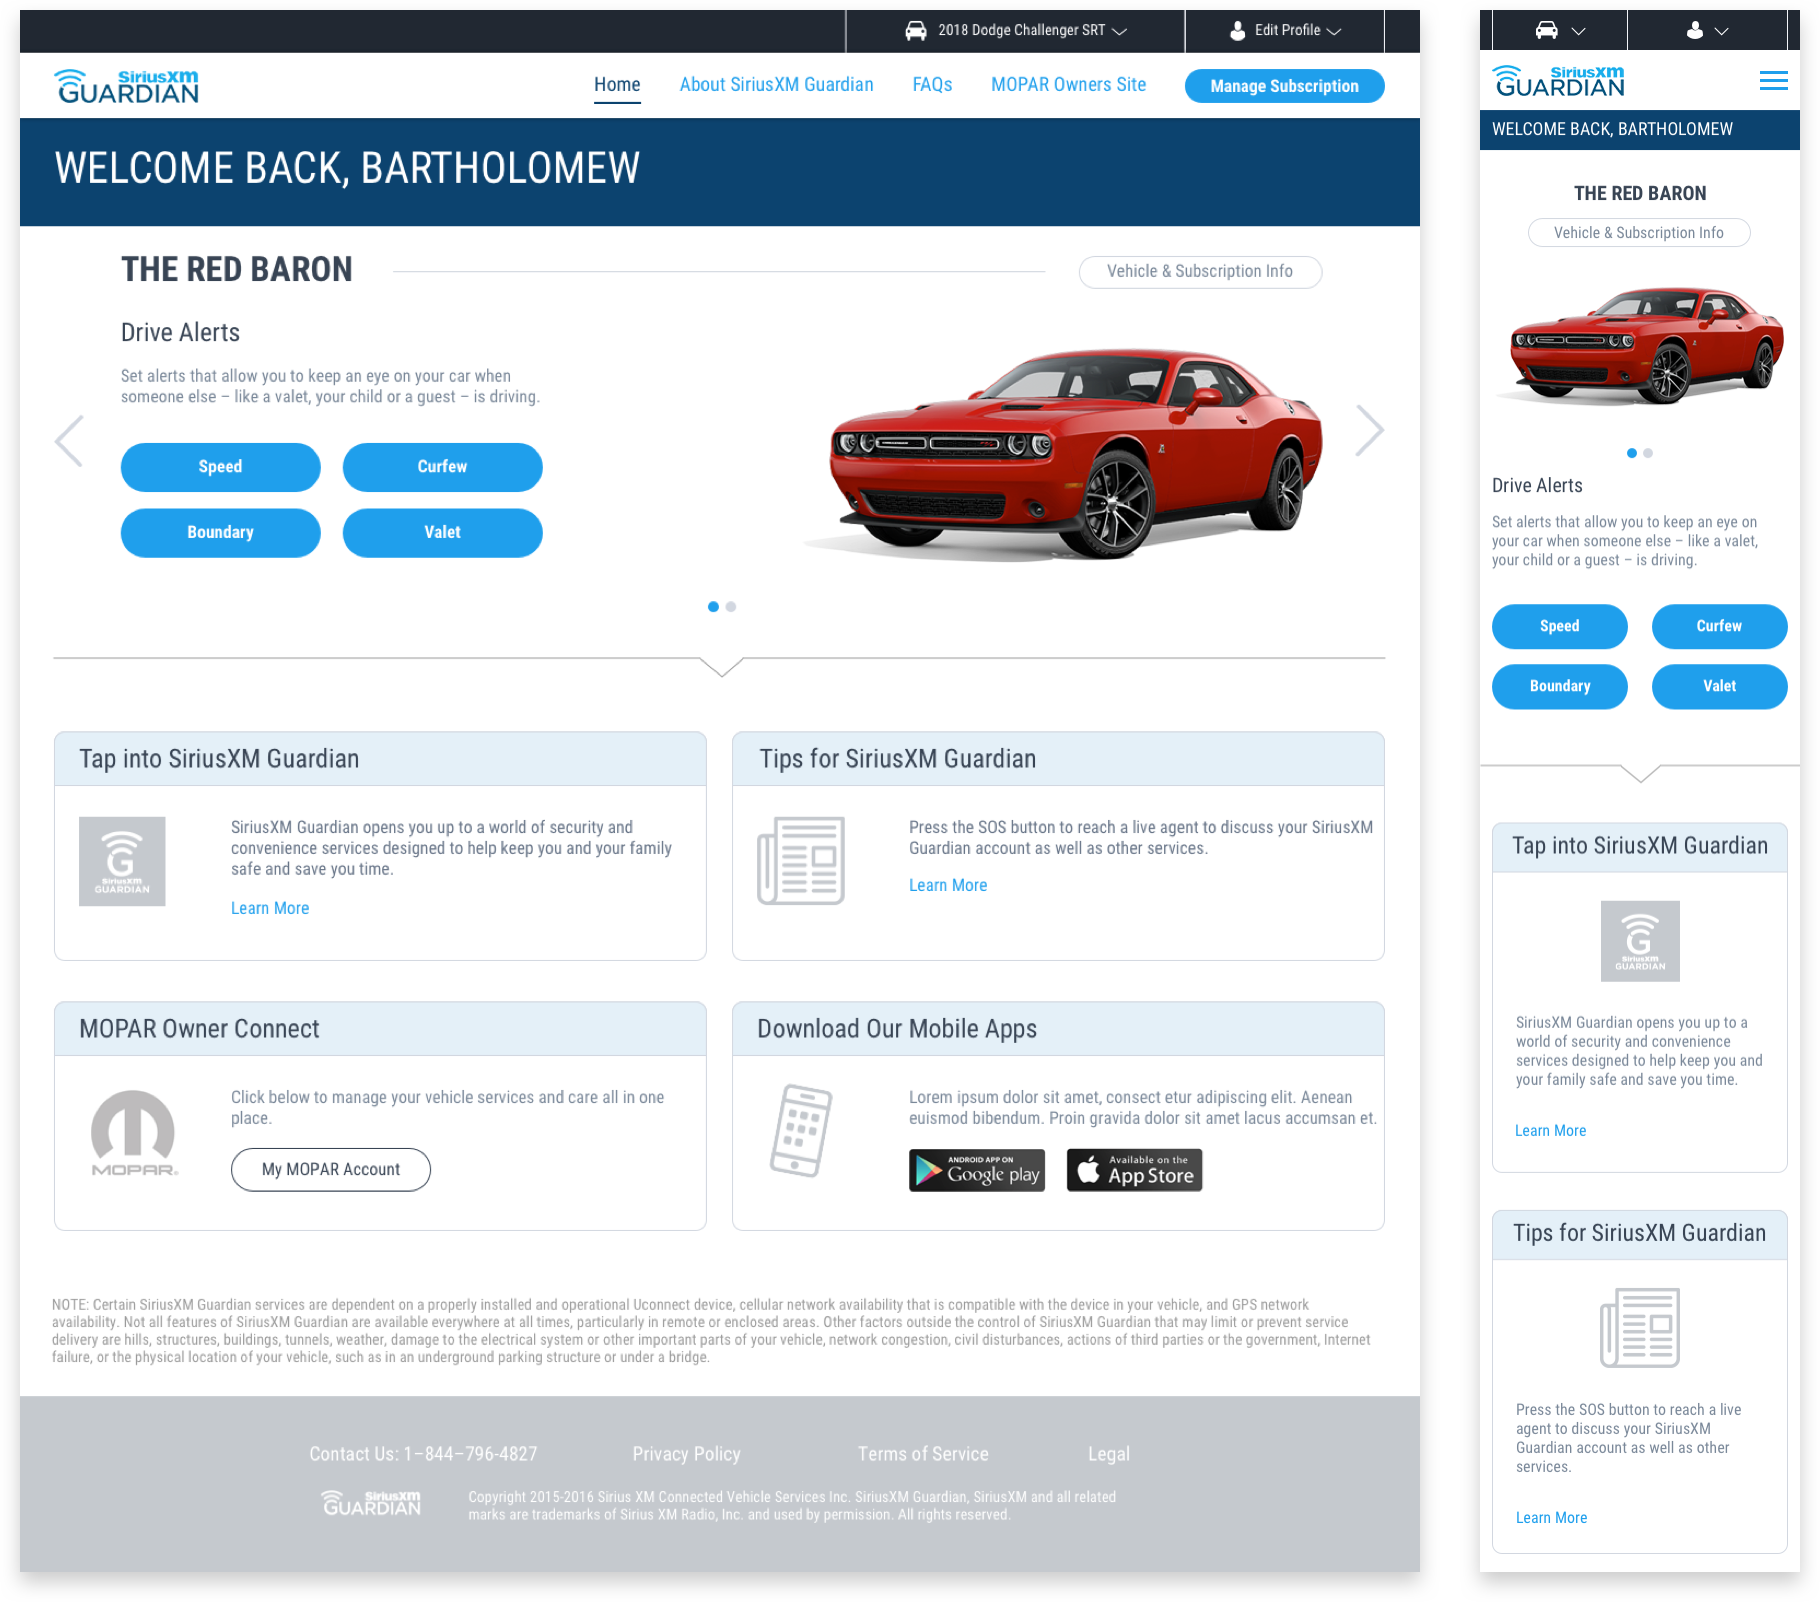
Task: Click the mobile phone icon in Download Apps card
Action: tap(800, 1131)
